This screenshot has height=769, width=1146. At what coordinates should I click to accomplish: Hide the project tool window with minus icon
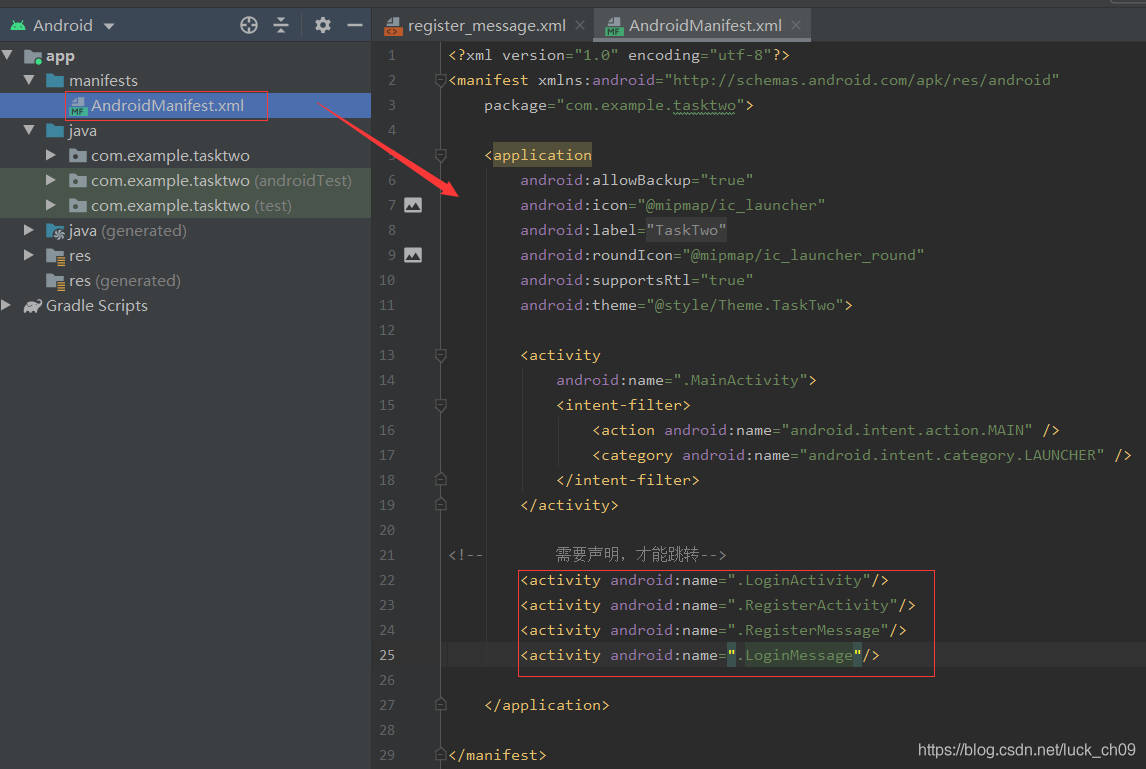[x=355, y=26]
